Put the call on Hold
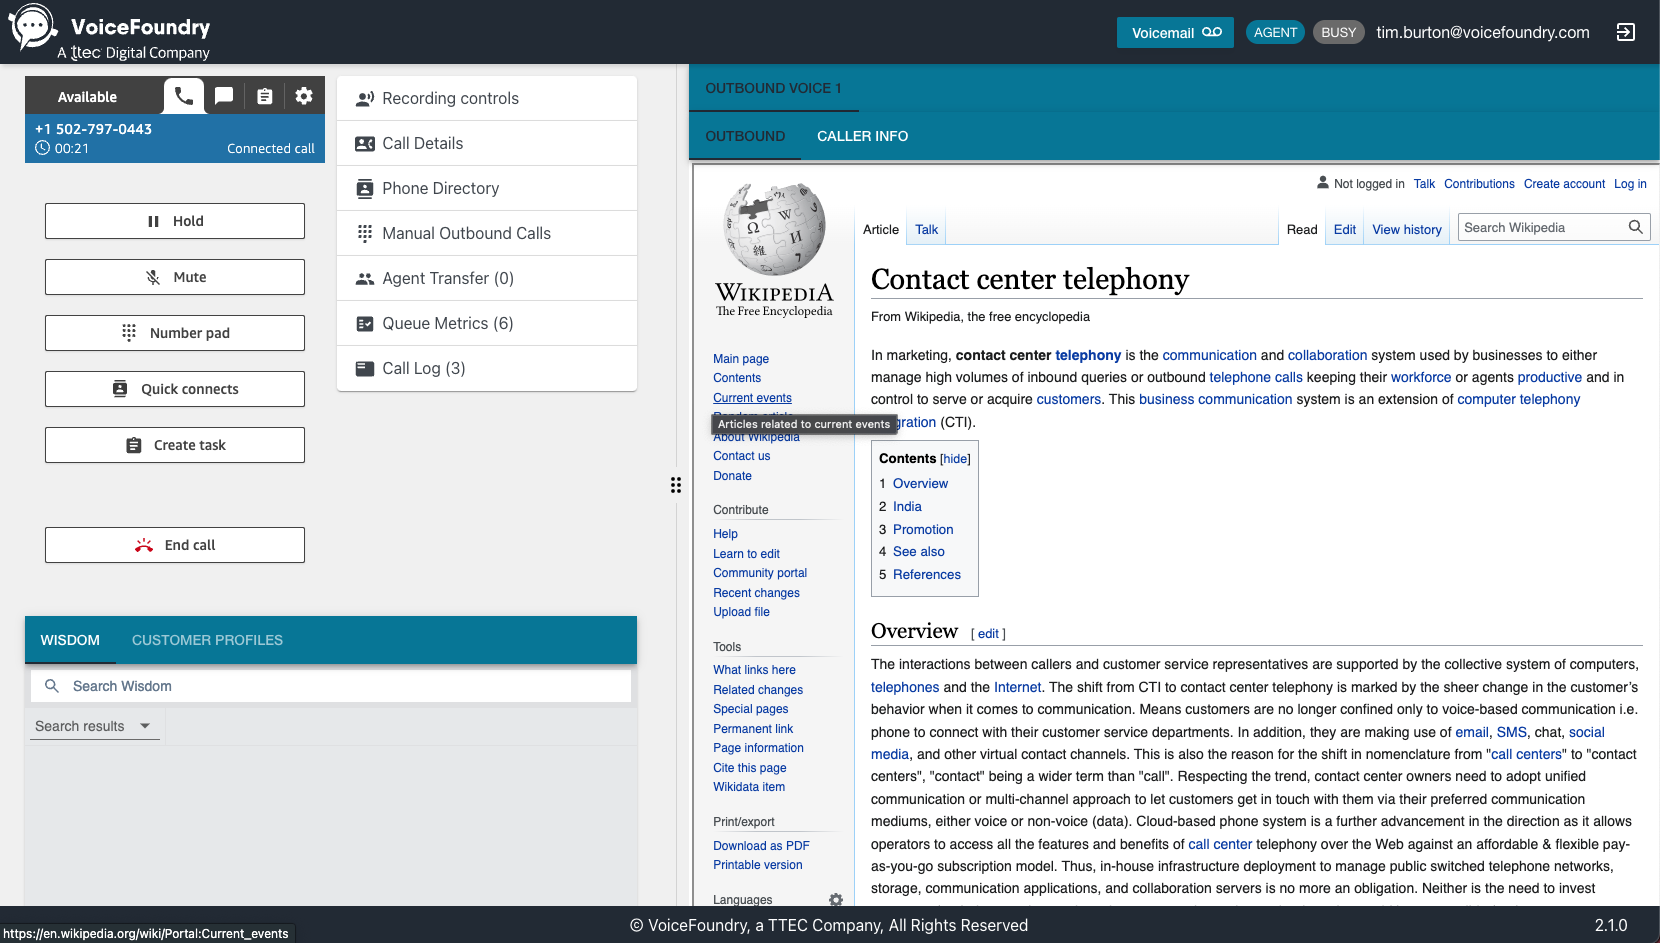Screen dimensions: 1660x943 click(x=175, y=221)
